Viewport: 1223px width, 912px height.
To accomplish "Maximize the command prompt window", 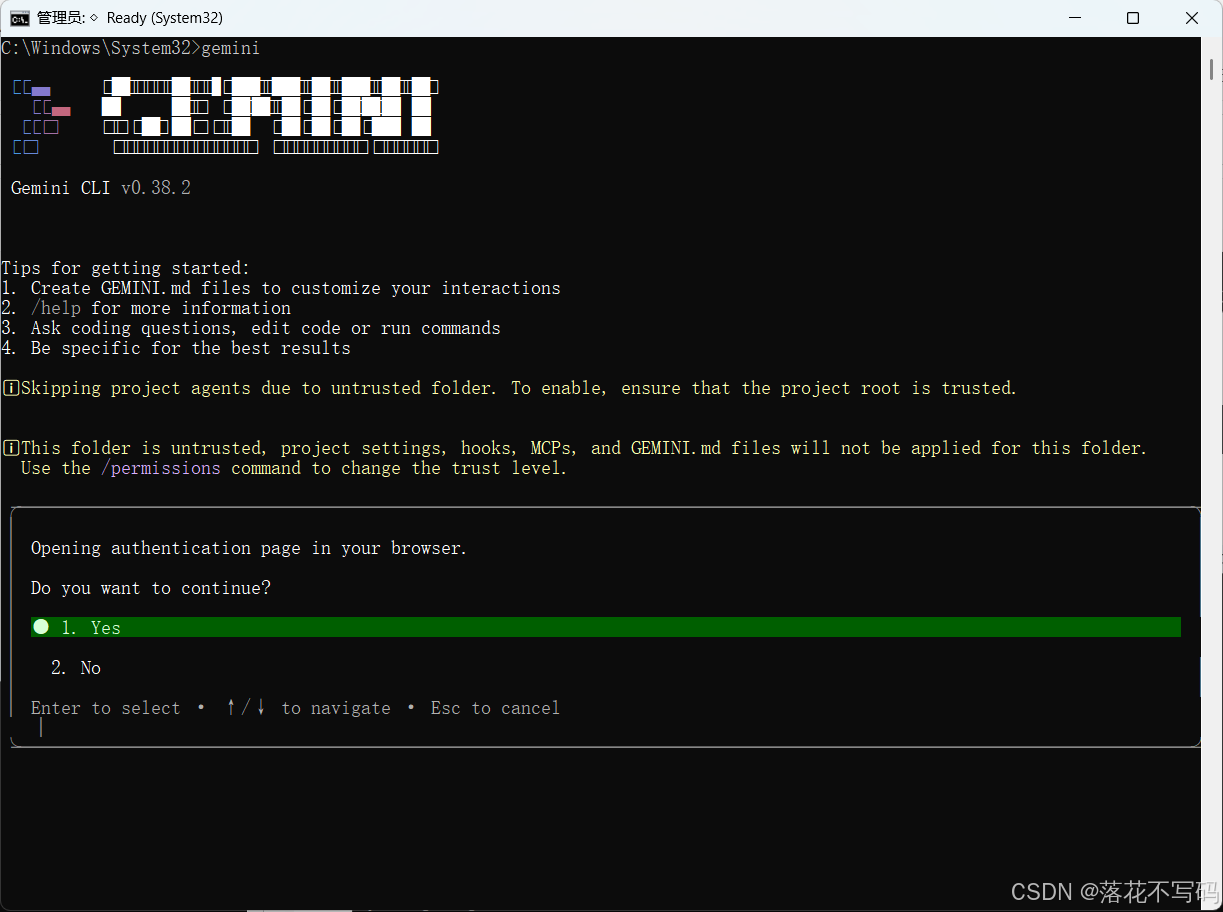I will pyautogui.click(x=1133, y=18).
